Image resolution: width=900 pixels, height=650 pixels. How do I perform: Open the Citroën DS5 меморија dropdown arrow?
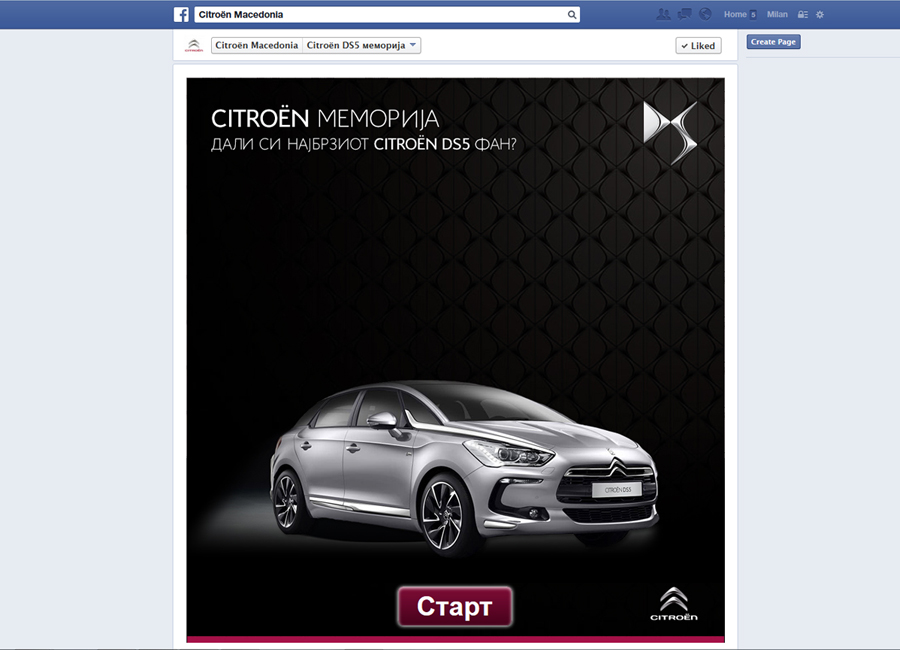pyautogui.click(x=413, y=45)
